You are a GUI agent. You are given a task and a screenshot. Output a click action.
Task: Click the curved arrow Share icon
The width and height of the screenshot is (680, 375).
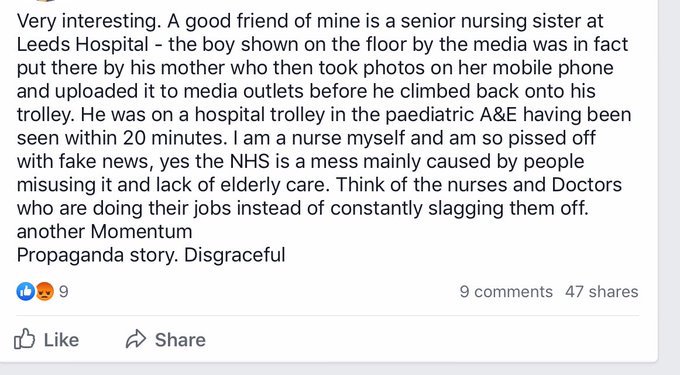tap(136, 339)
